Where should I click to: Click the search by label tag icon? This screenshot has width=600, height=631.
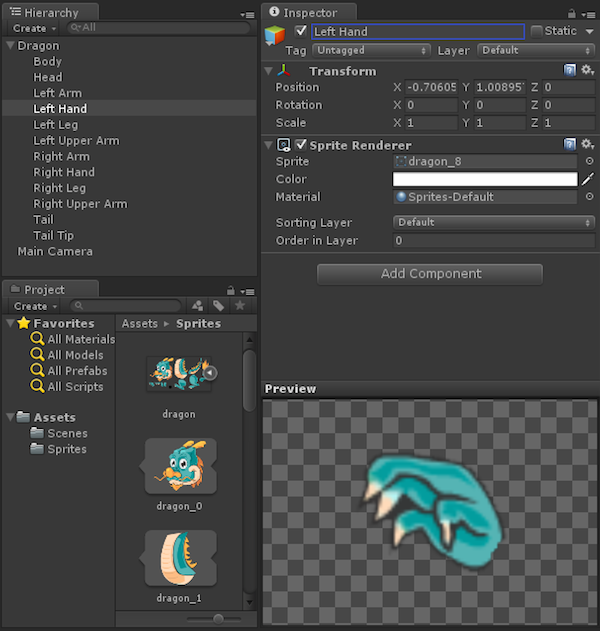219,306
